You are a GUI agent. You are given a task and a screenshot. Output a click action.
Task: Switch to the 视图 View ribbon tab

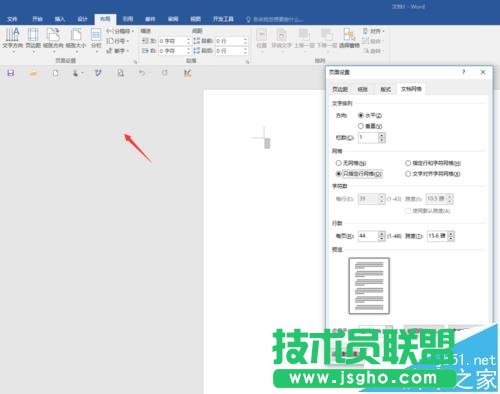click(x=195, y=19)
